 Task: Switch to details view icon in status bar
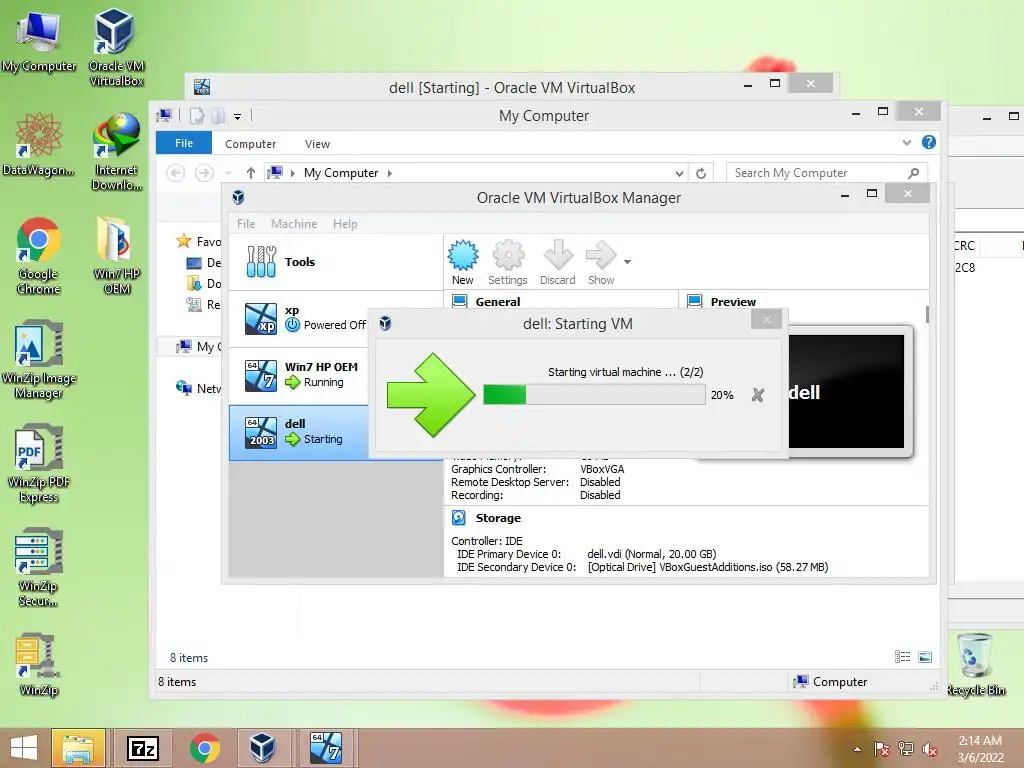pos(903,657)
